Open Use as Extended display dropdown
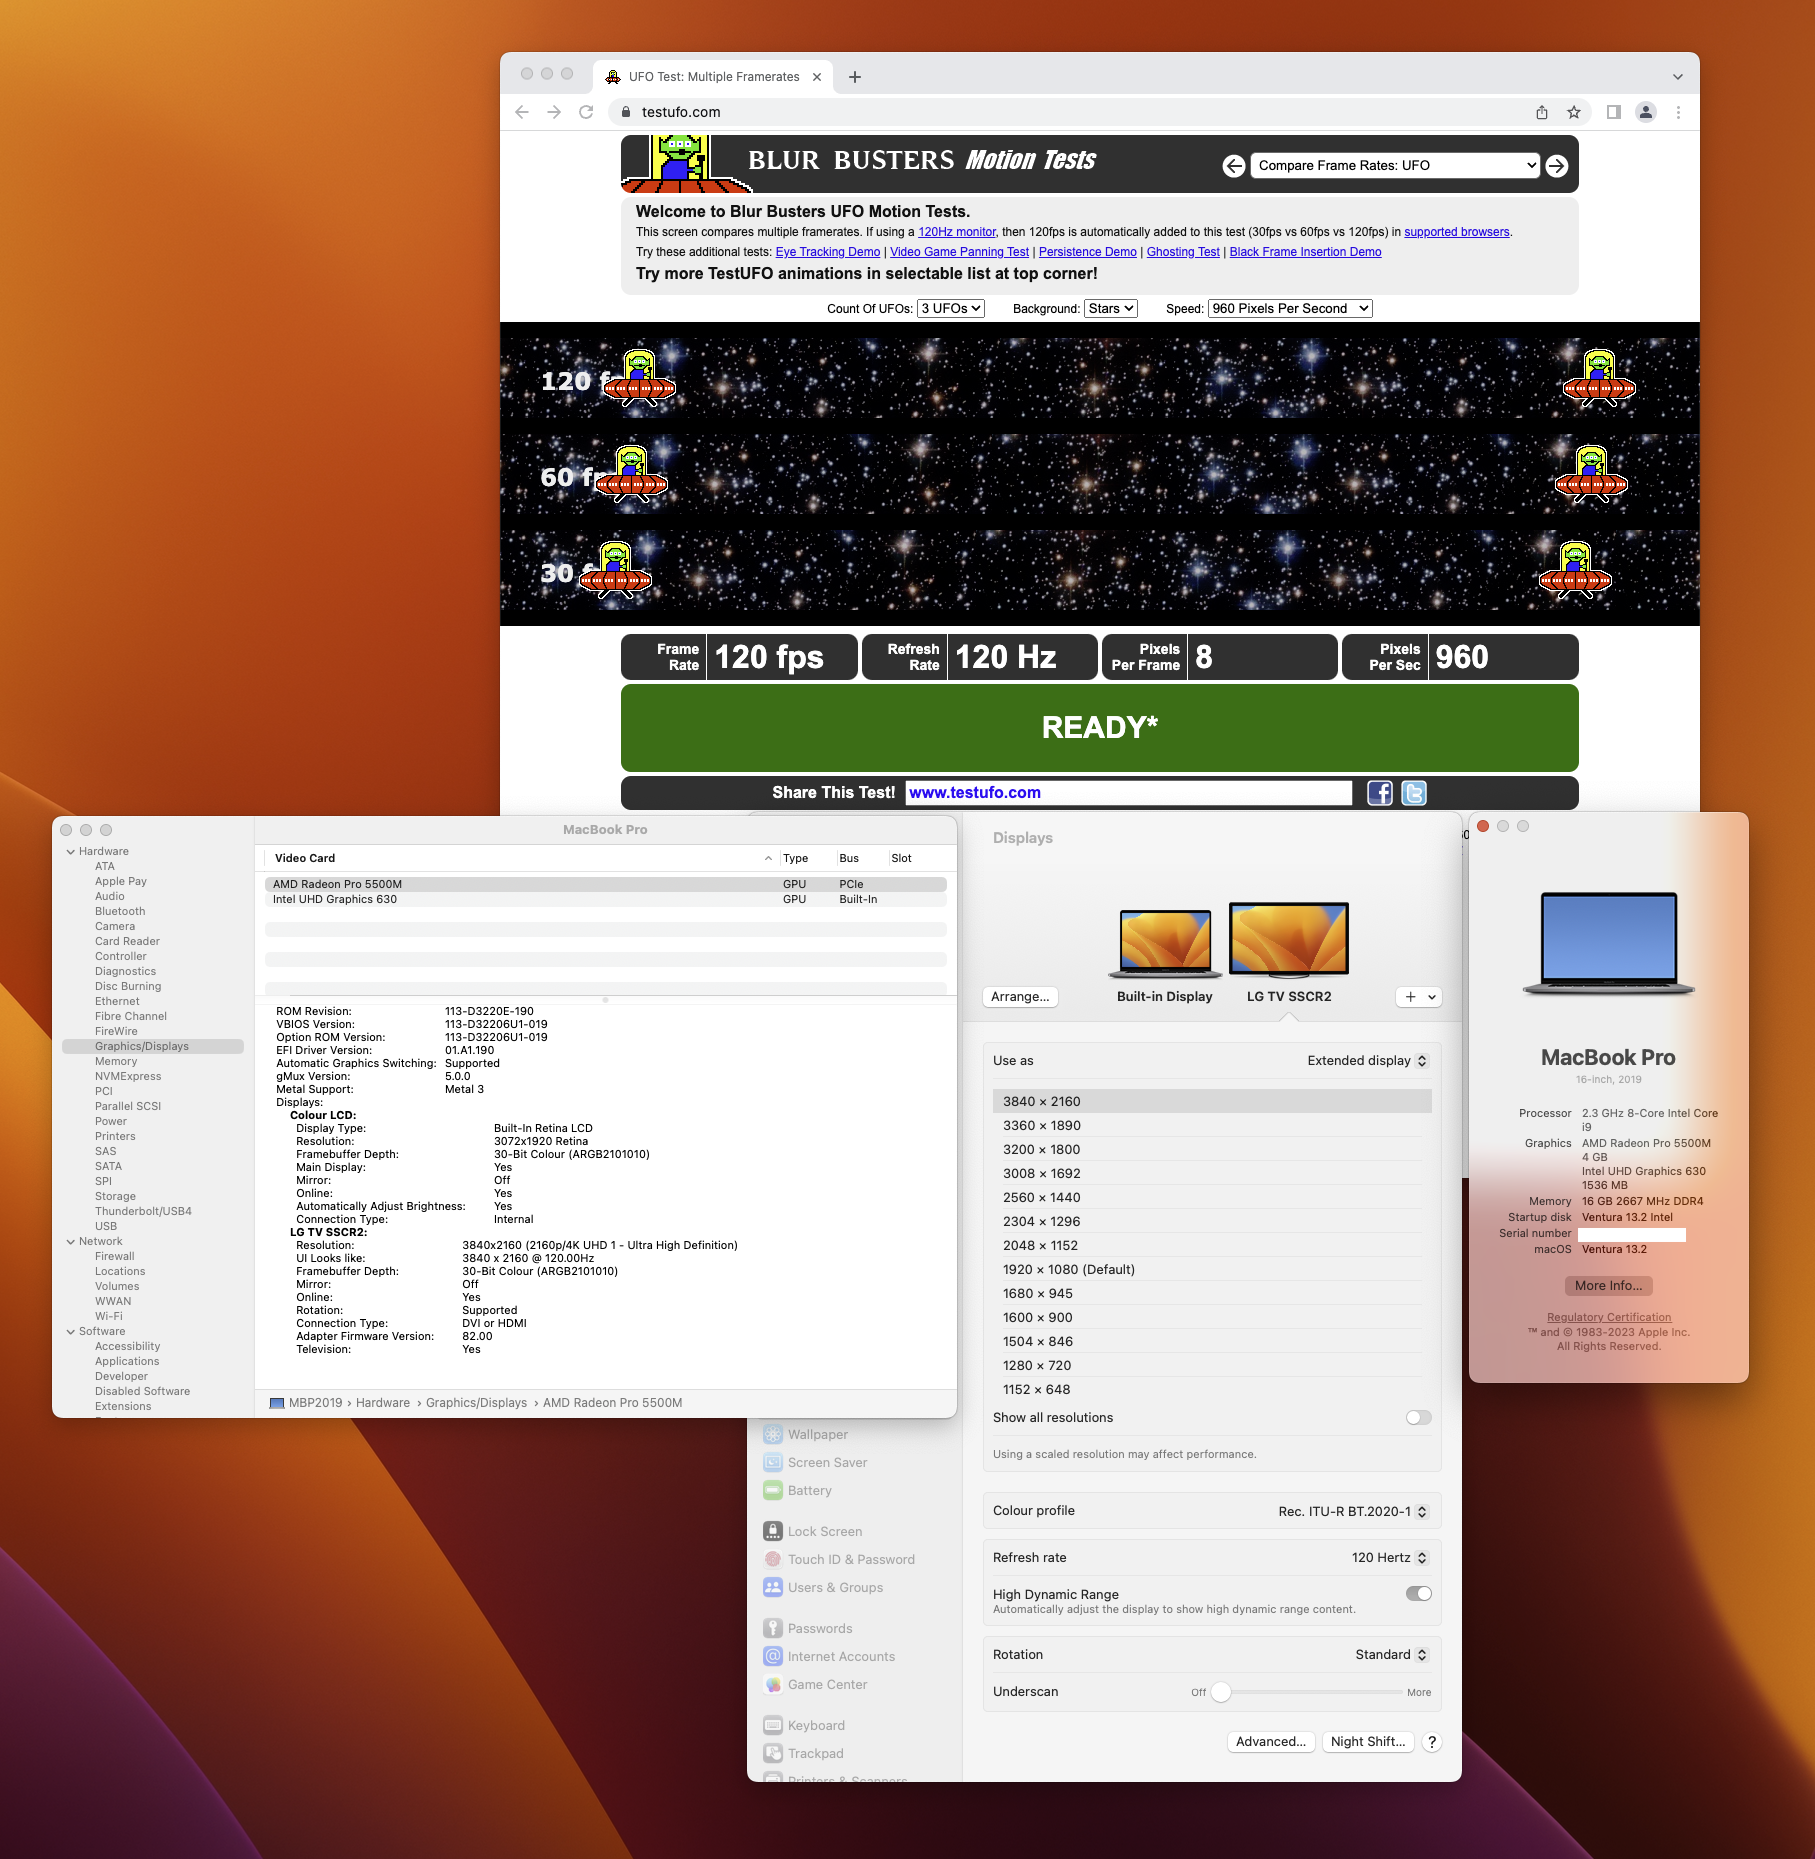The height and width of the screenshot is (1859, 1815). pos(1367,1061)
